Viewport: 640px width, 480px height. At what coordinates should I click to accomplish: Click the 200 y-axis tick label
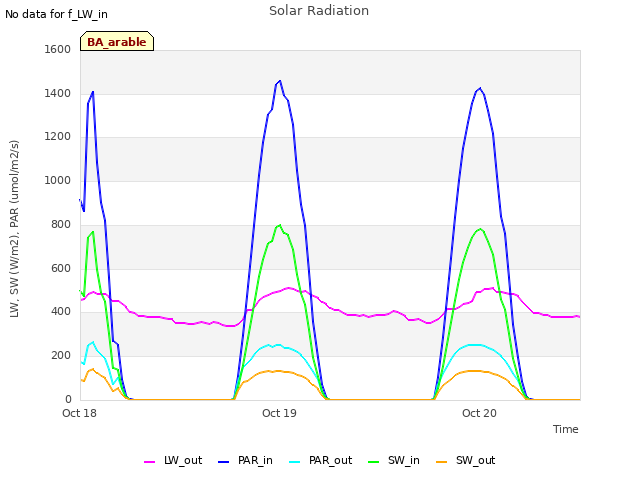(61, 356)
